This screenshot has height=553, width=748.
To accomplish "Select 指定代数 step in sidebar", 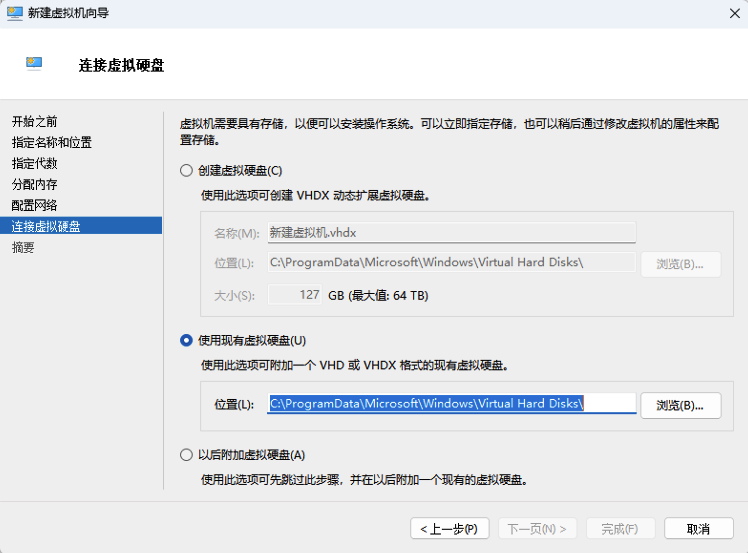I will [x=35, y=163].
